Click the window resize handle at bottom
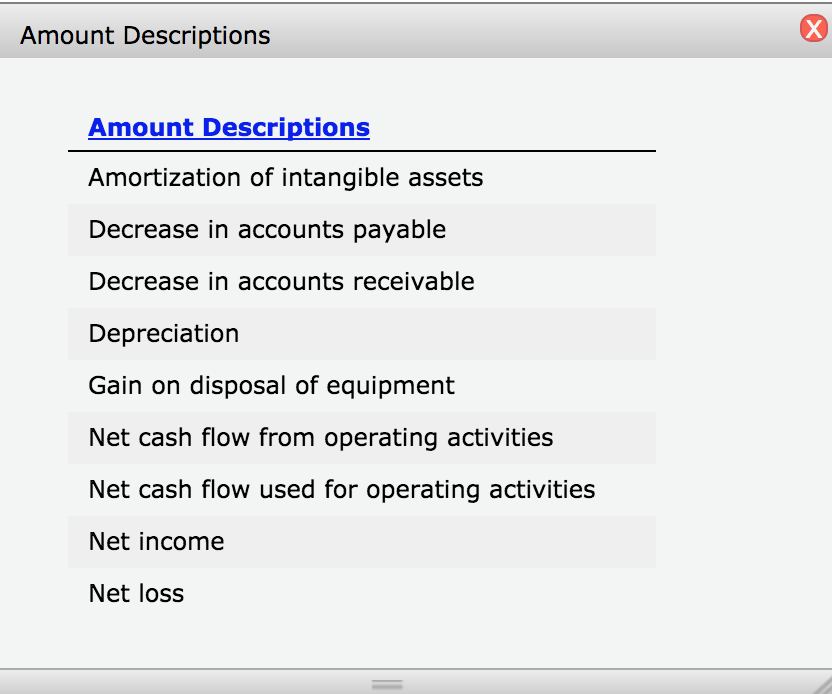The image size is (832, 694). [387, 684]
